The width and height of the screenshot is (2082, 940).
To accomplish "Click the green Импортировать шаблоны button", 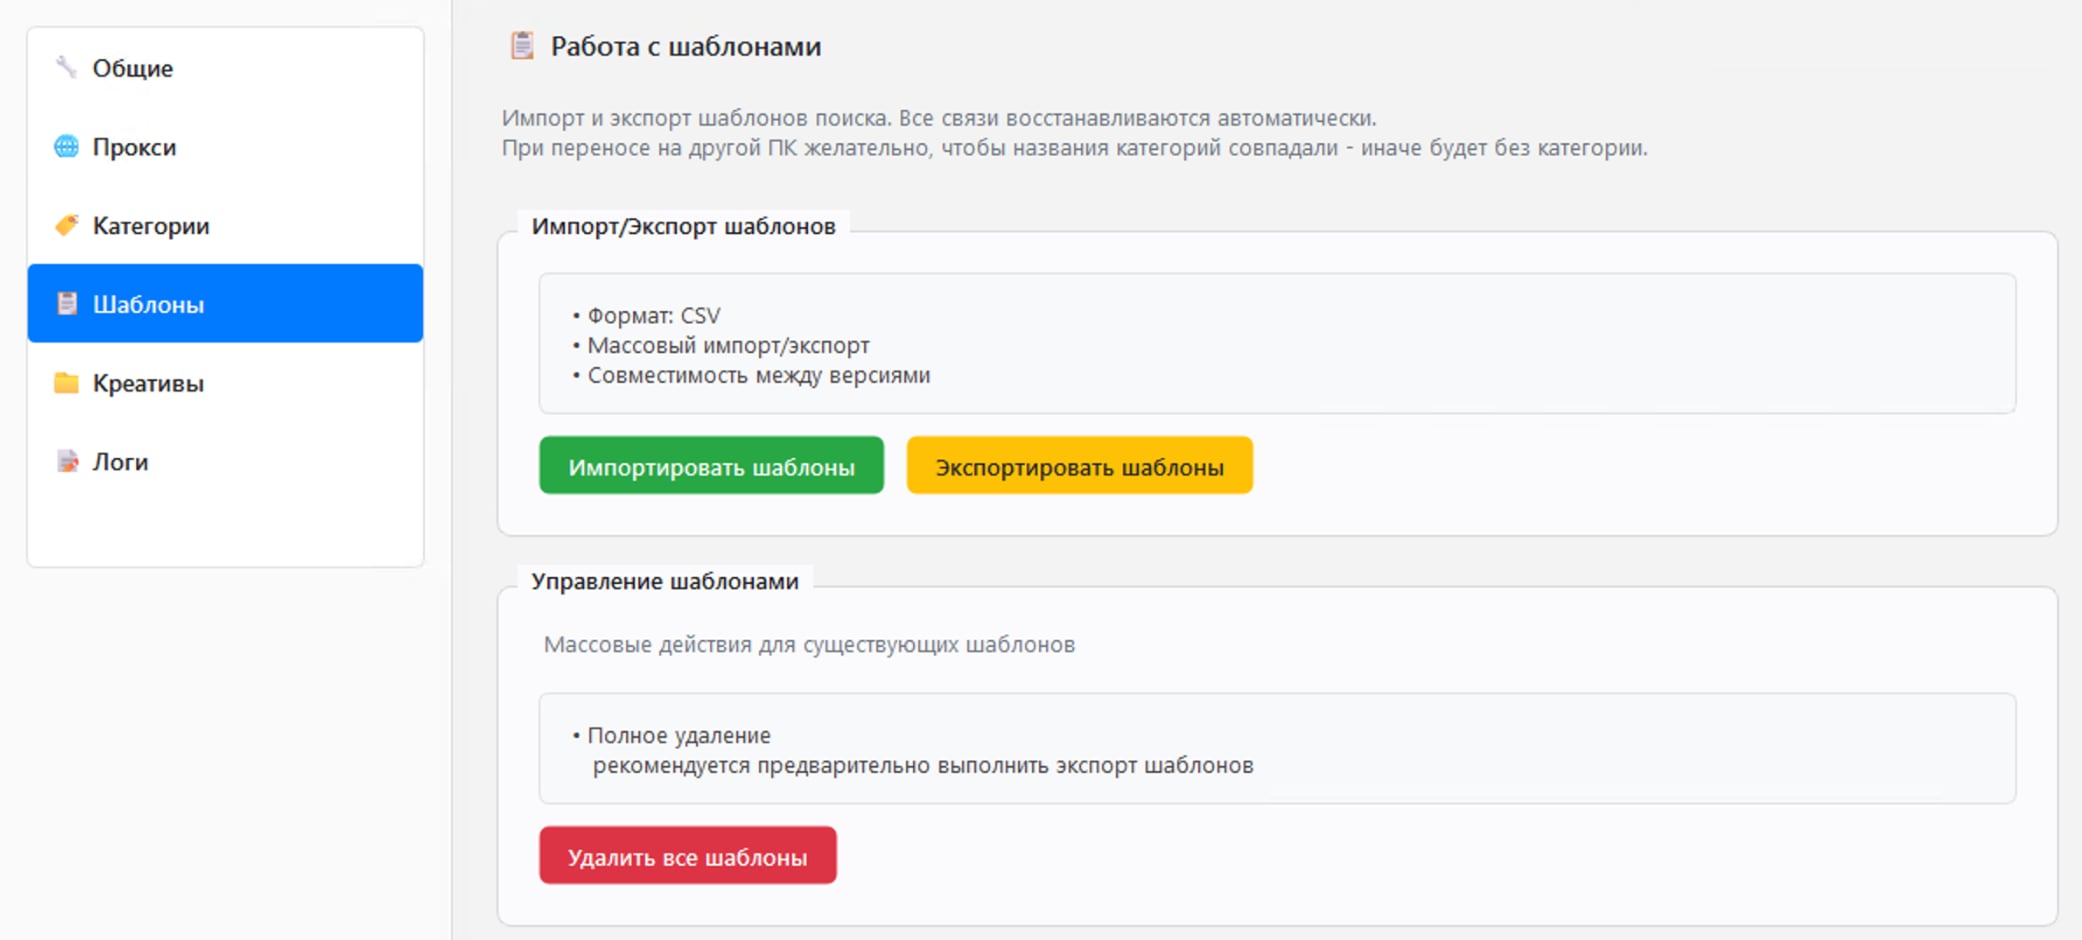I will pyautogui.click(x=711, y=466).
